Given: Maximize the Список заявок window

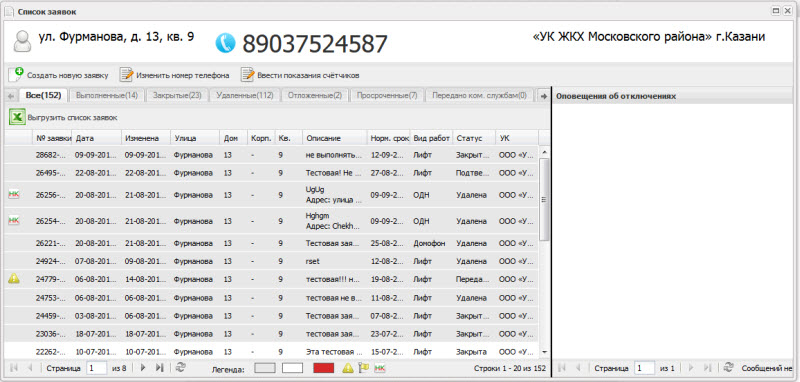Looking at the screenshot, I should [x=776, y=11].
